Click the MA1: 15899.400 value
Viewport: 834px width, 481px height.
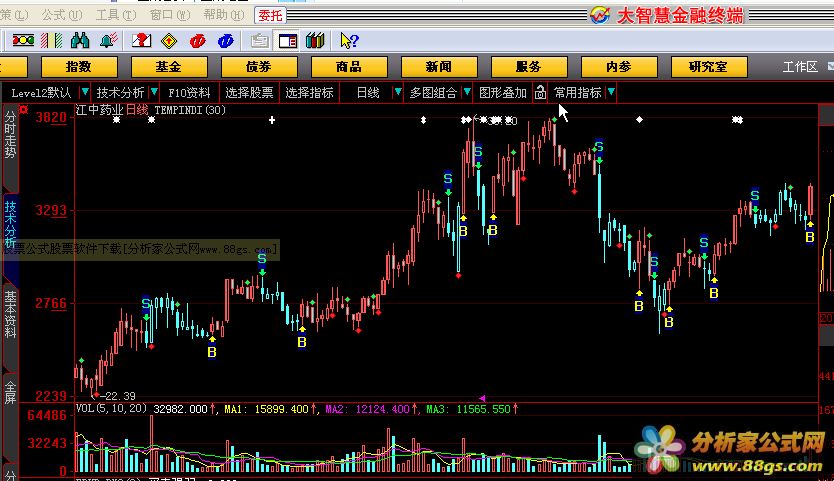(266, 409)
